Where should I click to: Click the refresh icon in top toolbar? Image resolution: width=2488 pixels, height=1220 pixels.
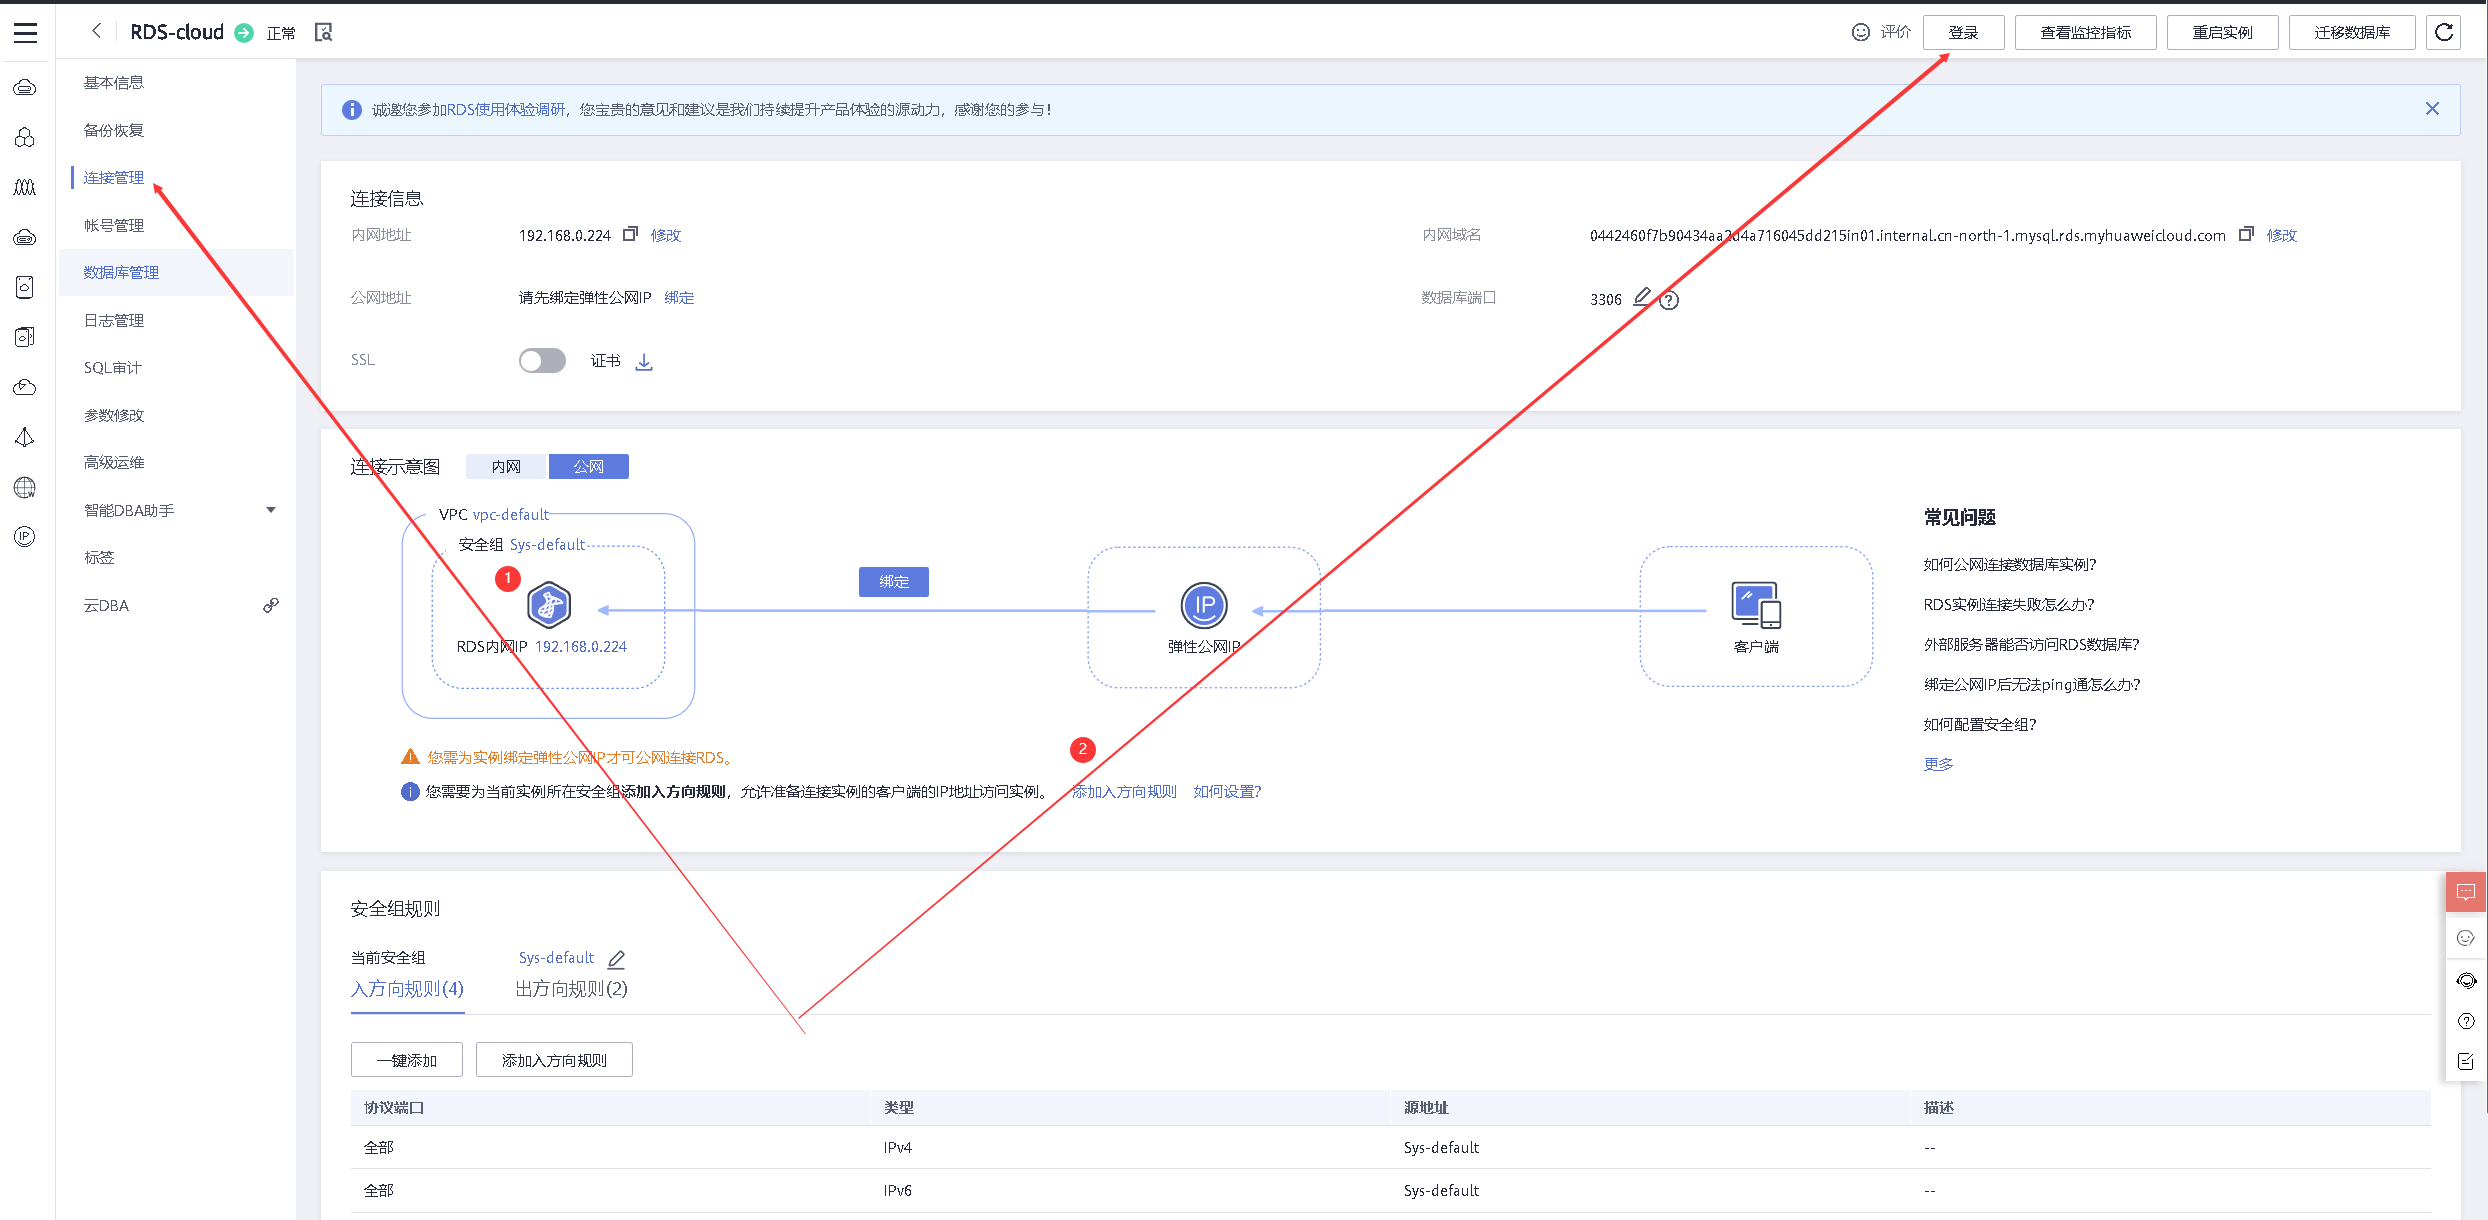[2443, 32]
